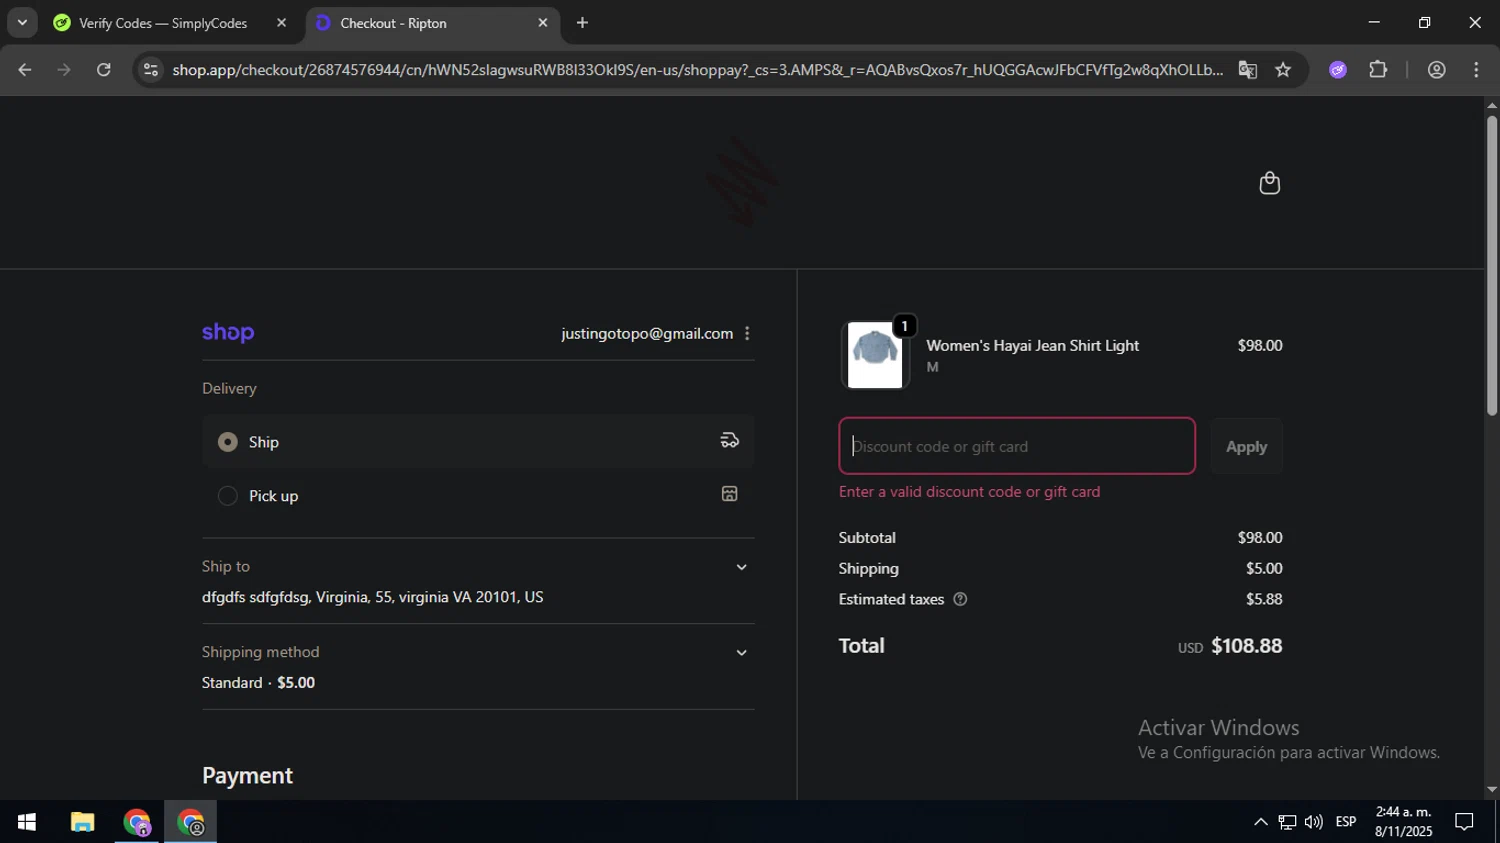Viewport: 1500px width, 843px height.
Task: Open the Windows Start menu
Action: 27,822
